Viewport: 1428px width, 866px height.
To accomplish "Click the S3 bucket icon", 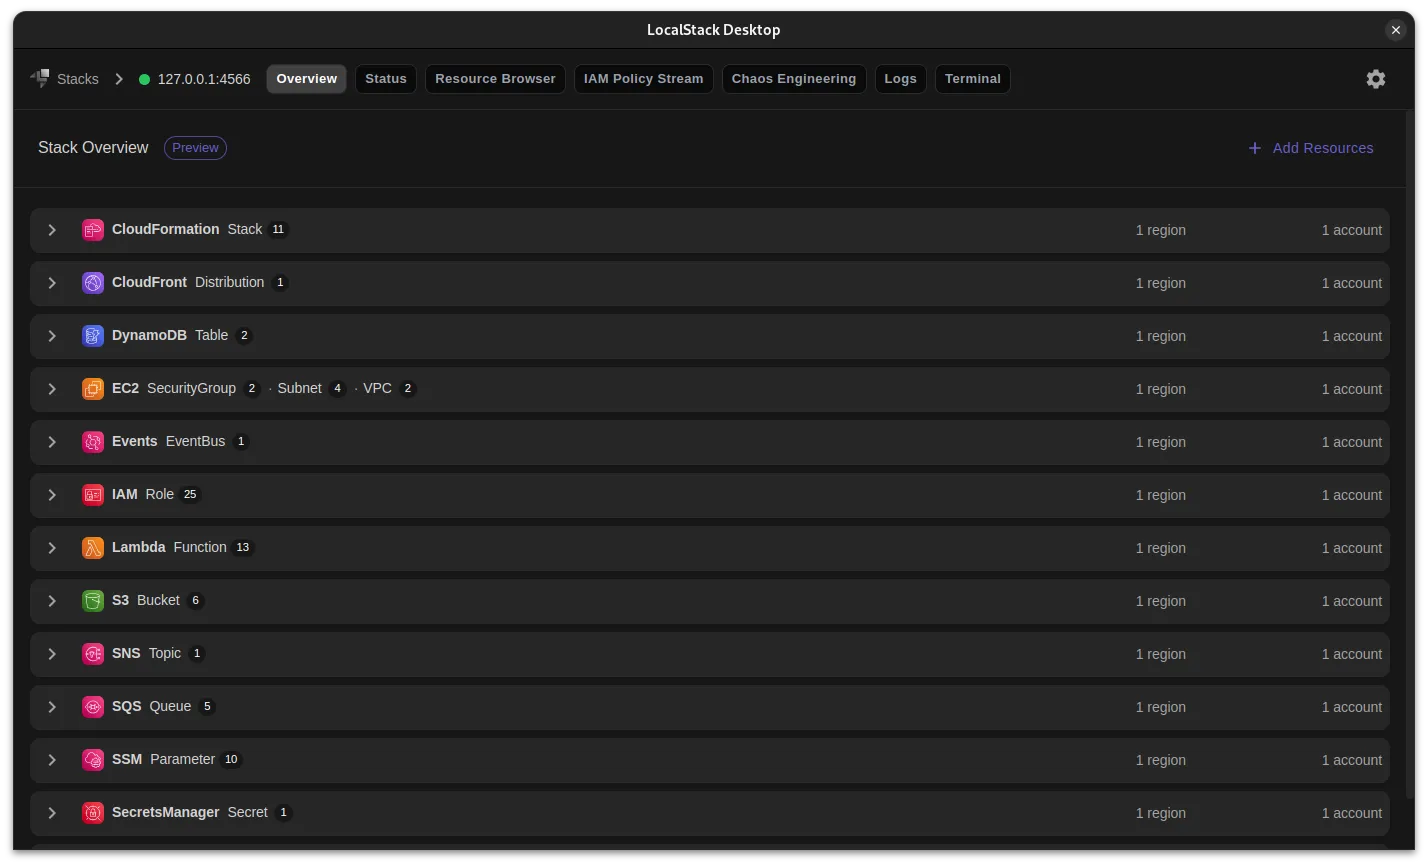I will click(93, 600).
